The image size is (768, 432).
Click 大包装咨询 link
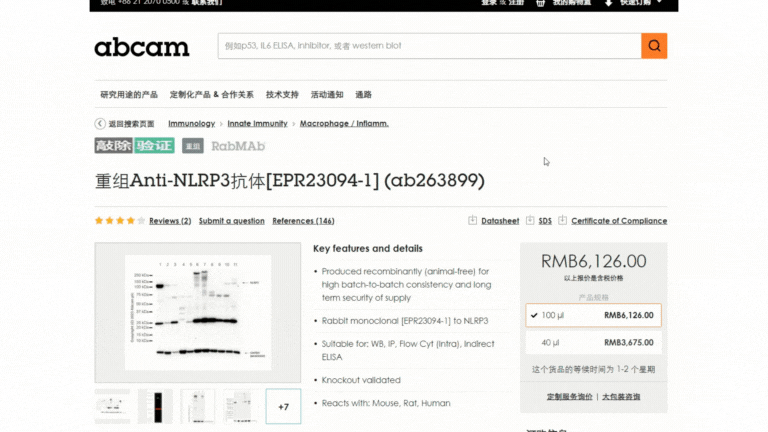[x=621, y=396]
